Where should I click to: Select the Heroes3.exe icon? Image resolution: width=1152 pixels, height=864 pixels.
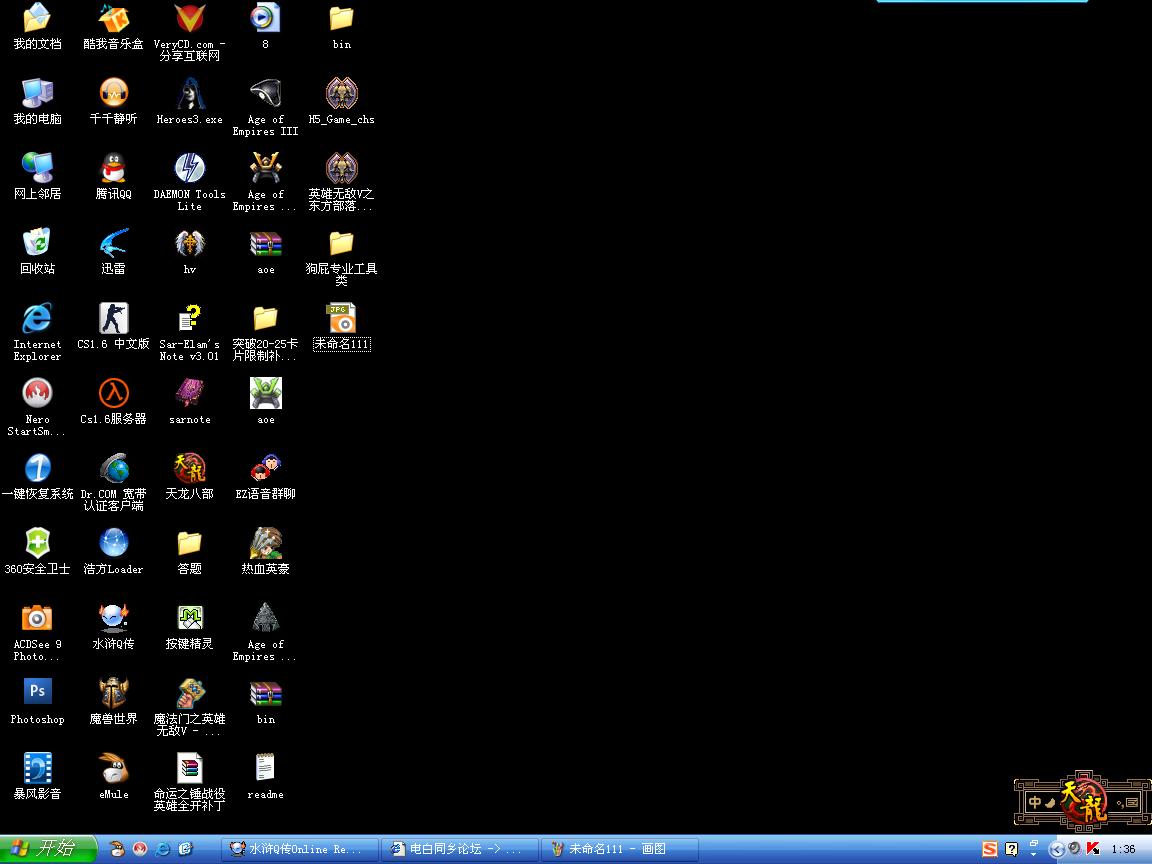189,93
